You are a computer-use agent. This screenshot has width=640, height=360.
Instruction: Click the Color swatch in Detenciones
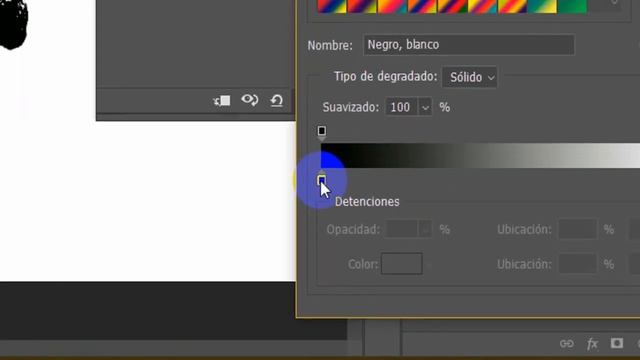coord(402,264)
